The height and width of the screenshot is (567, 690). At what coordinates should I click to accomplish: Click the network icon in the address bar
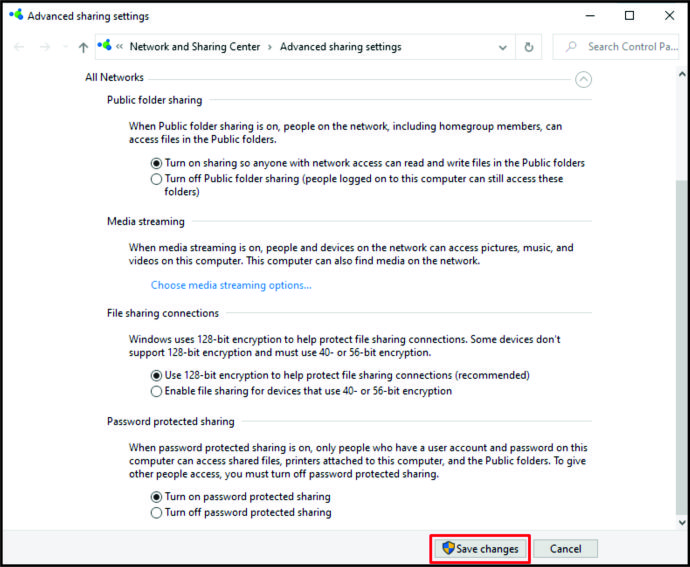pyautogui.click(x=104, y=45)
